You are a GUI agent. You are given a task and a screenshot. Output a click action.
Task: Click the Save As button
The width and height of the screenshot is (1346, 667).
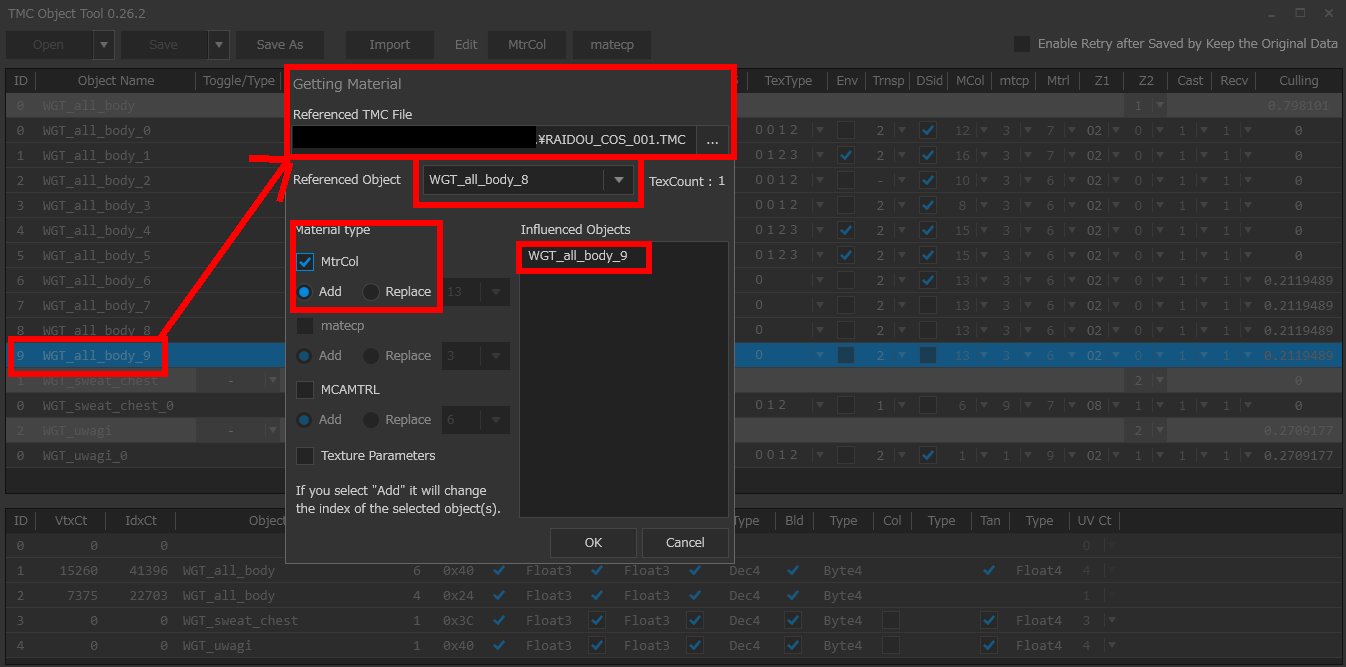tap(279, 44)
